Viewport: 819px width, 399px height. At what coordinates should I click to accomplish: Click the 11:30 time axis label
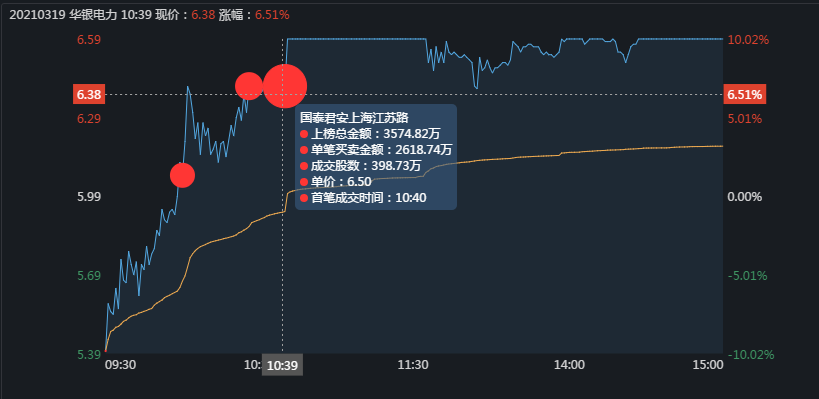click(415, 365)
